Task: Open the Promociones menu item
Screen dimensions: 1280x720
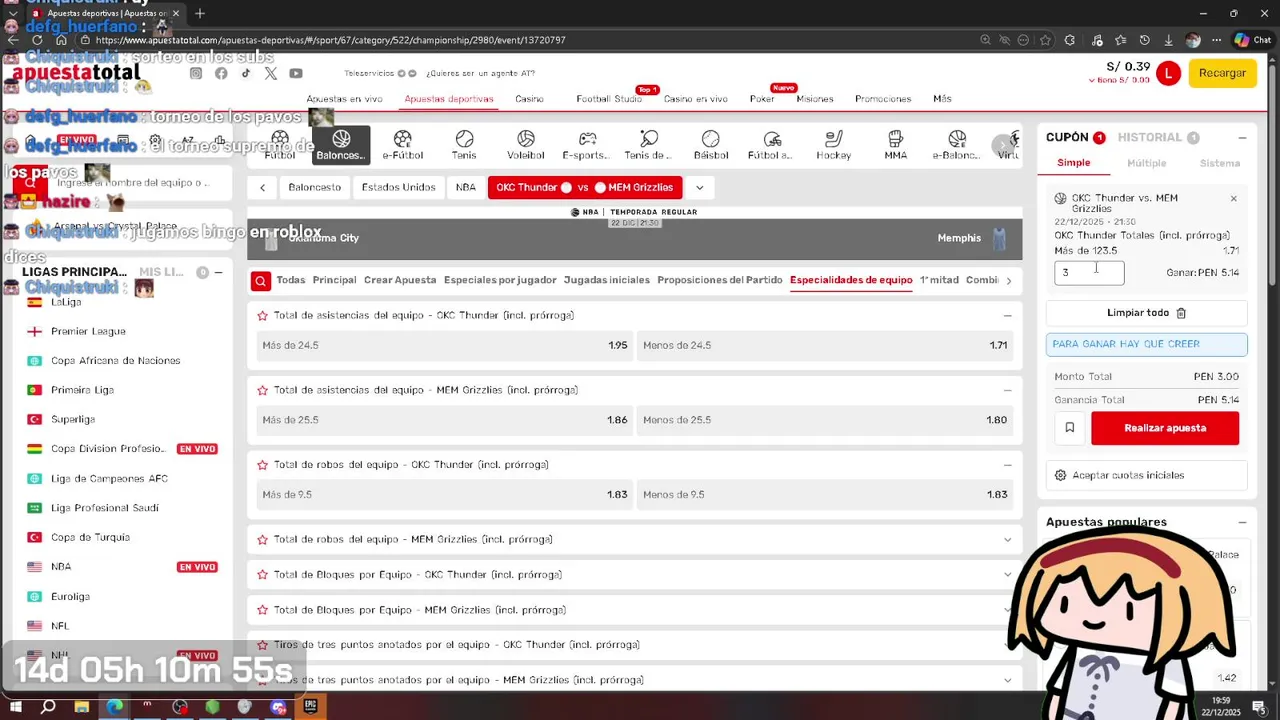Action: coord(882,99)
